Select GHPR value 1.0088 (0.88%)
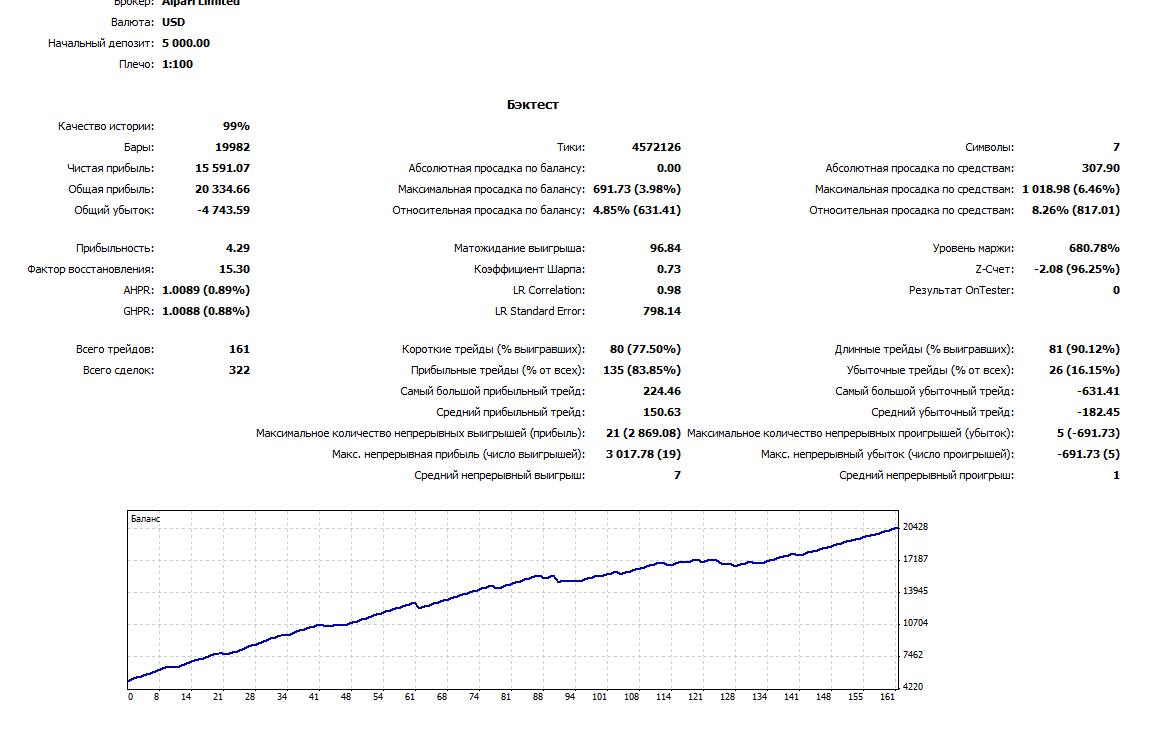 pos(206,311)
